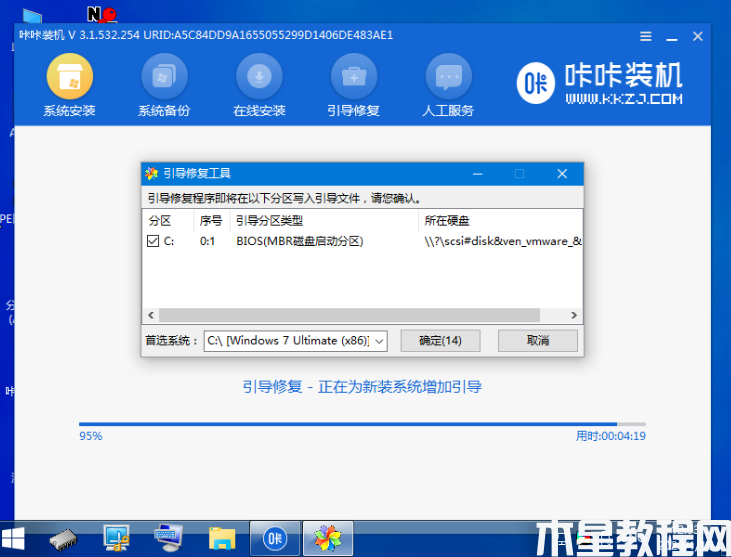
Task: Switch to colorful pinwheel boot repair taskbar button
Action: tap(328, 539)
